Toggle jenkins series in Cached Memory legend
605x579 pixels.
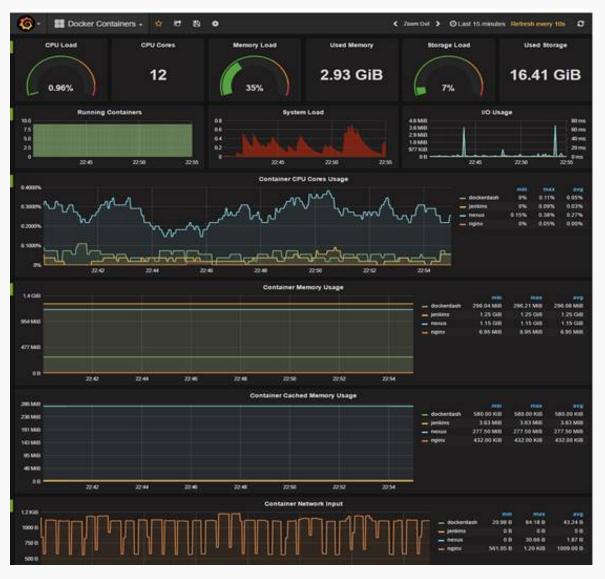click(x=440, y=423)
